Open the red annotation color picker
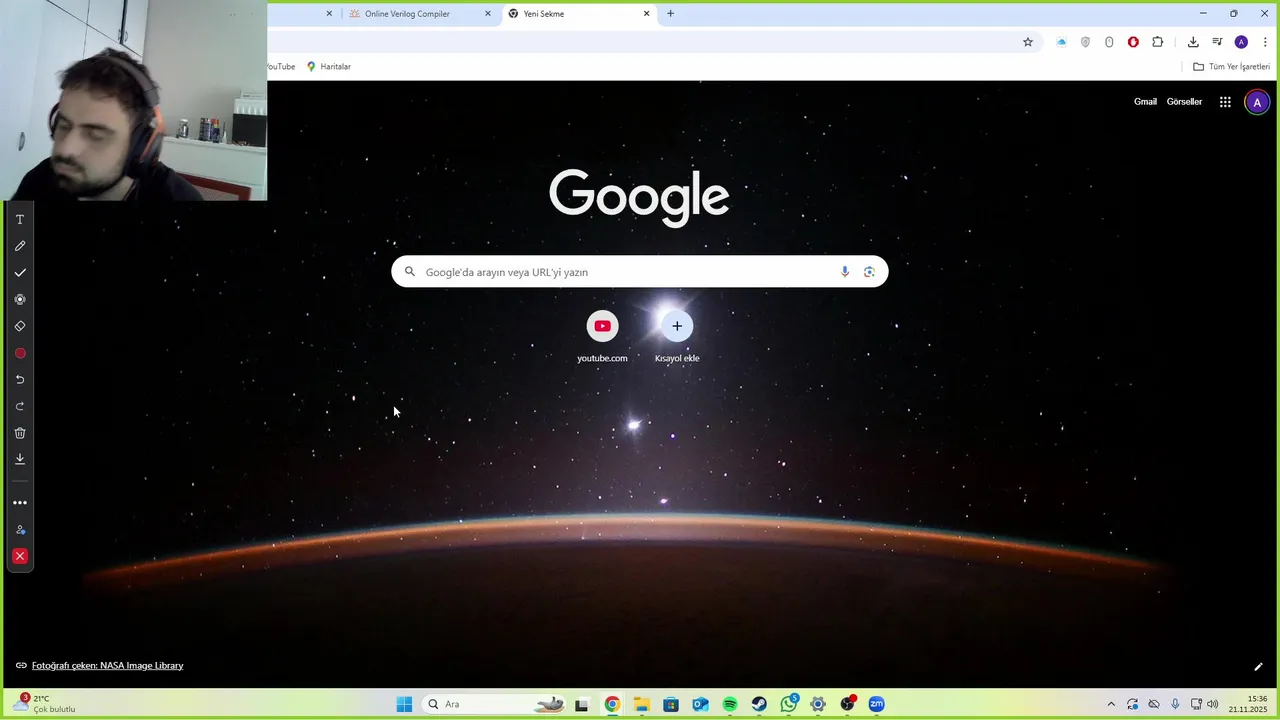The height and width of the screenshot is (720, 1280). tap(19, 353)
